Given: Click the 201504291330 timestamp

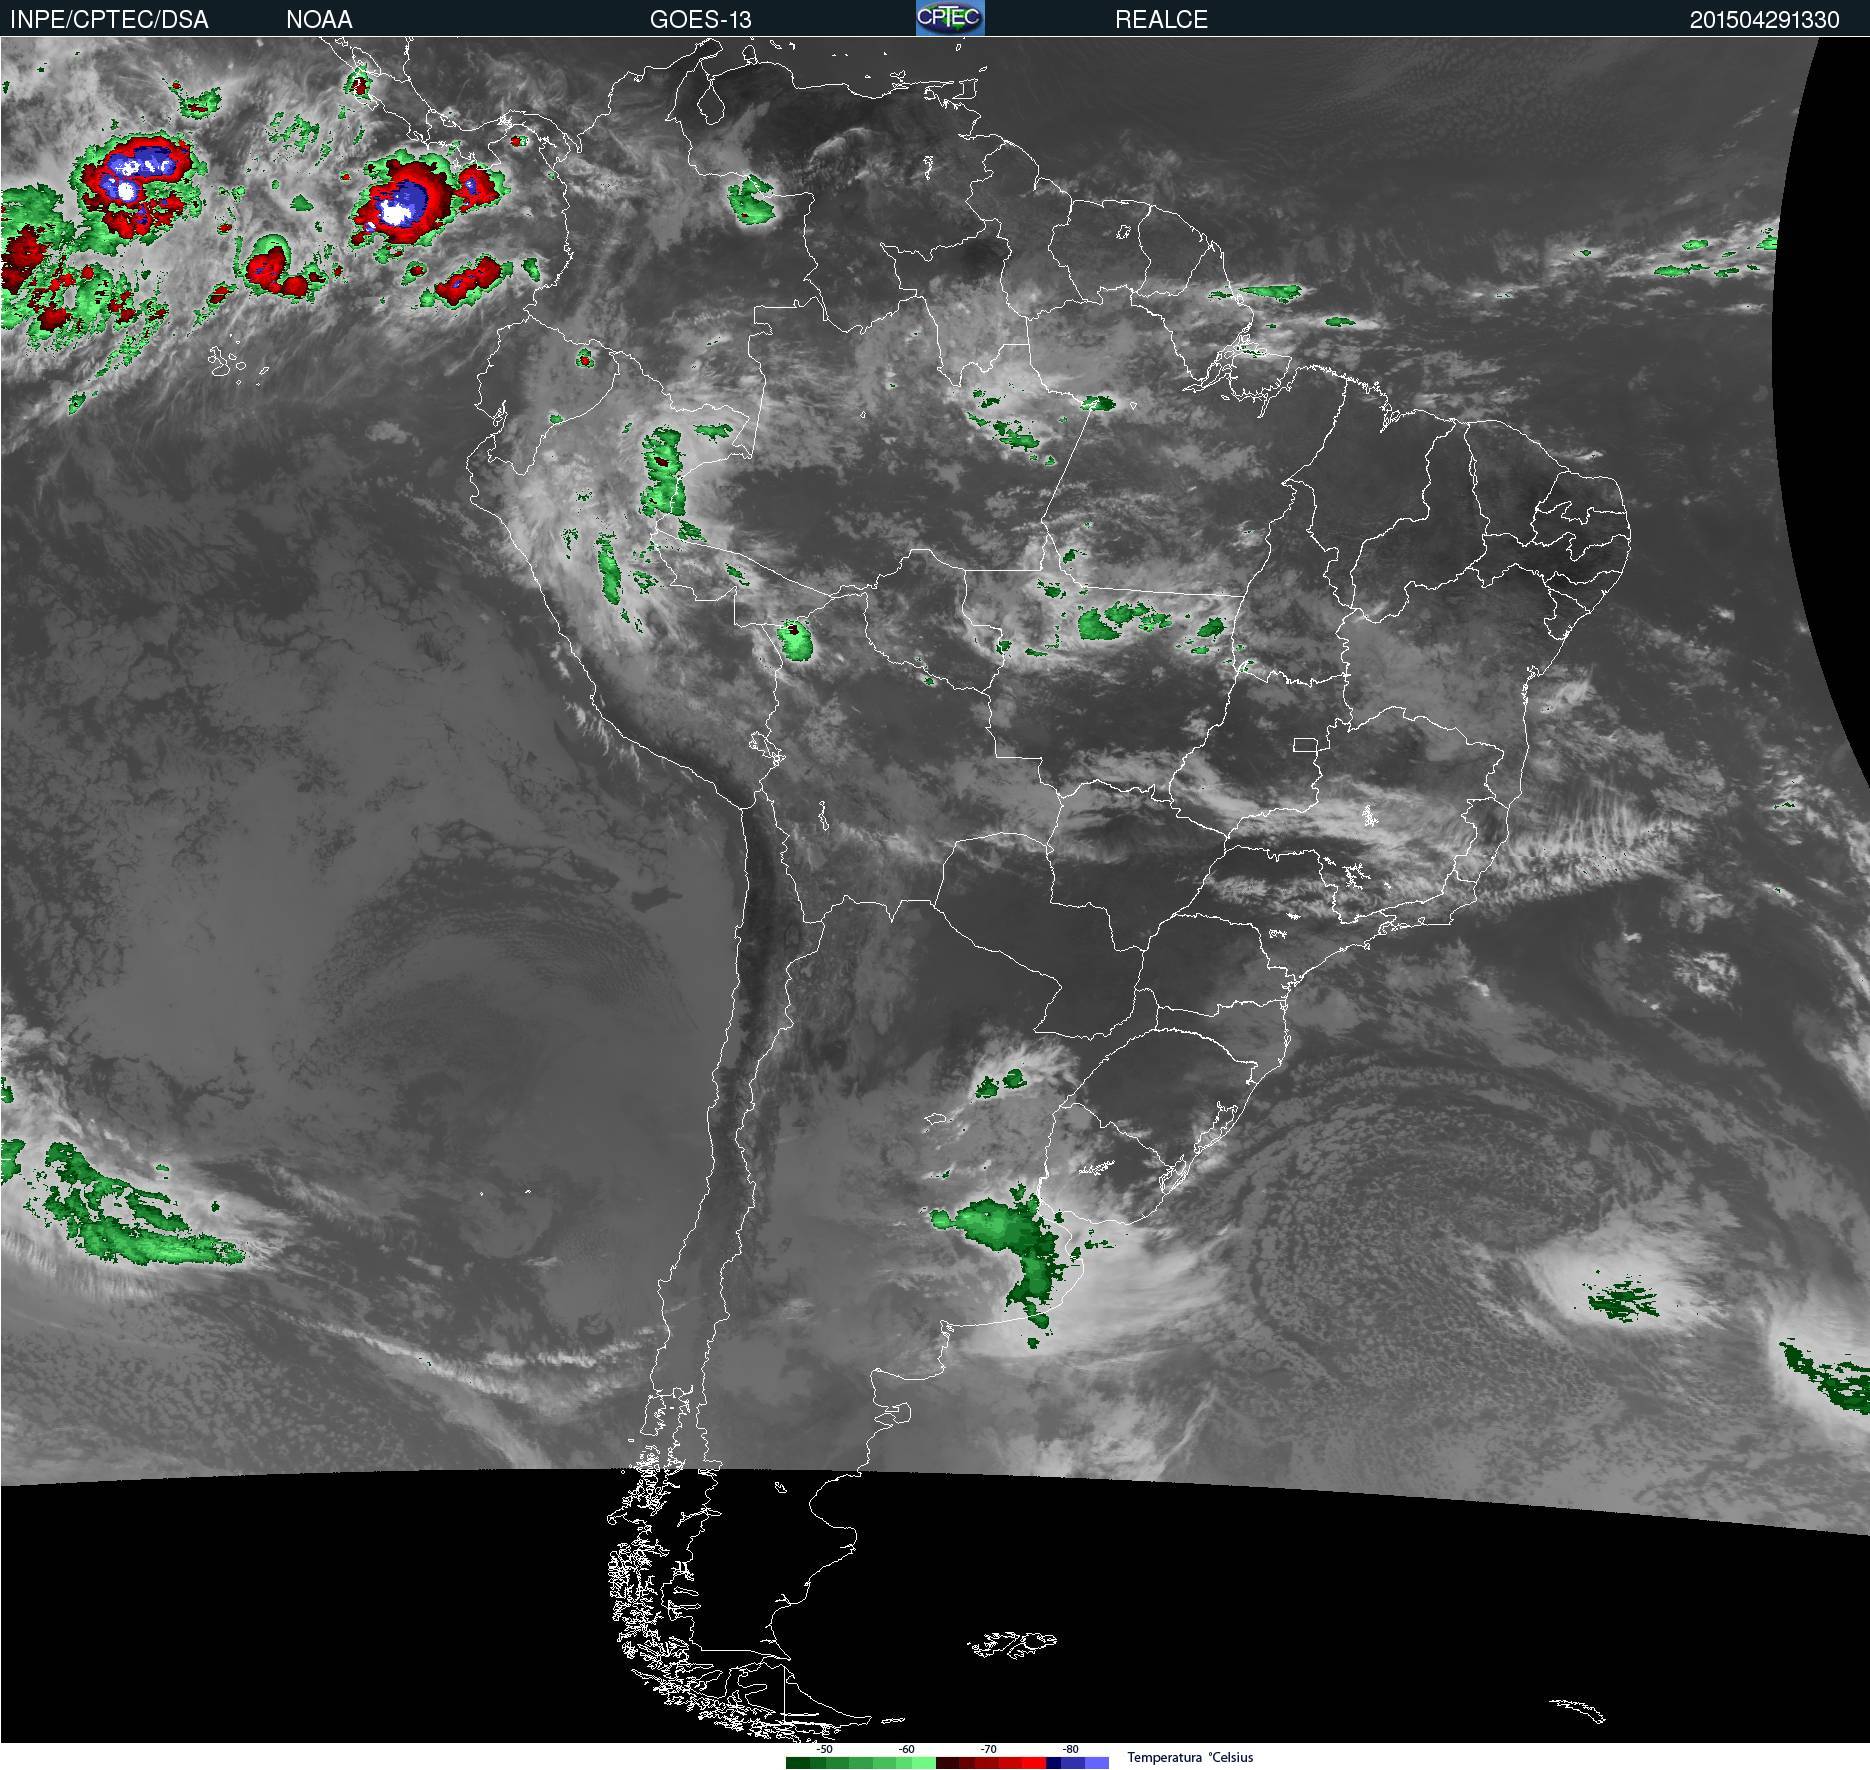Looking at the screenshot, I should pyautogui.click(x=1764, y=19).
